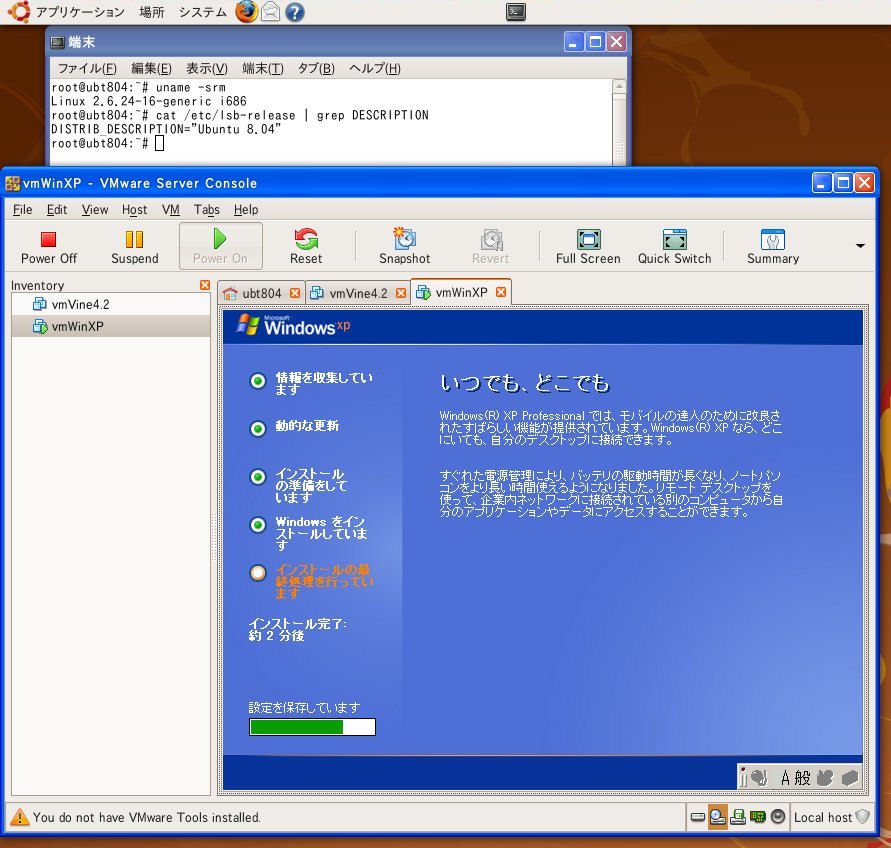
Task: Click the hard disk status icon
Action: [x=697, y=817]
